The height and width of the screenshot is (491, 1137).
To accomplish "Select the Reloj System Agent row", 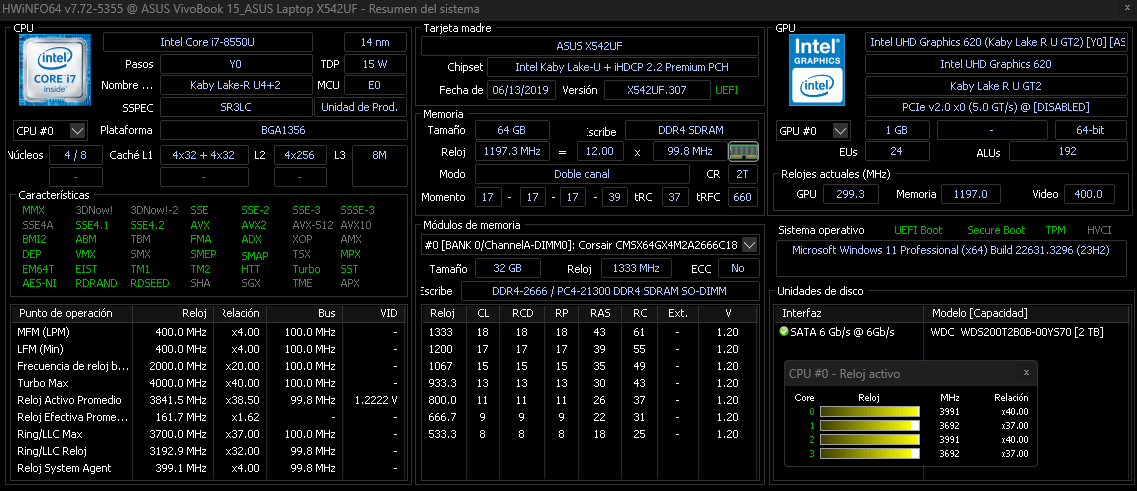I will click(209, 469).
